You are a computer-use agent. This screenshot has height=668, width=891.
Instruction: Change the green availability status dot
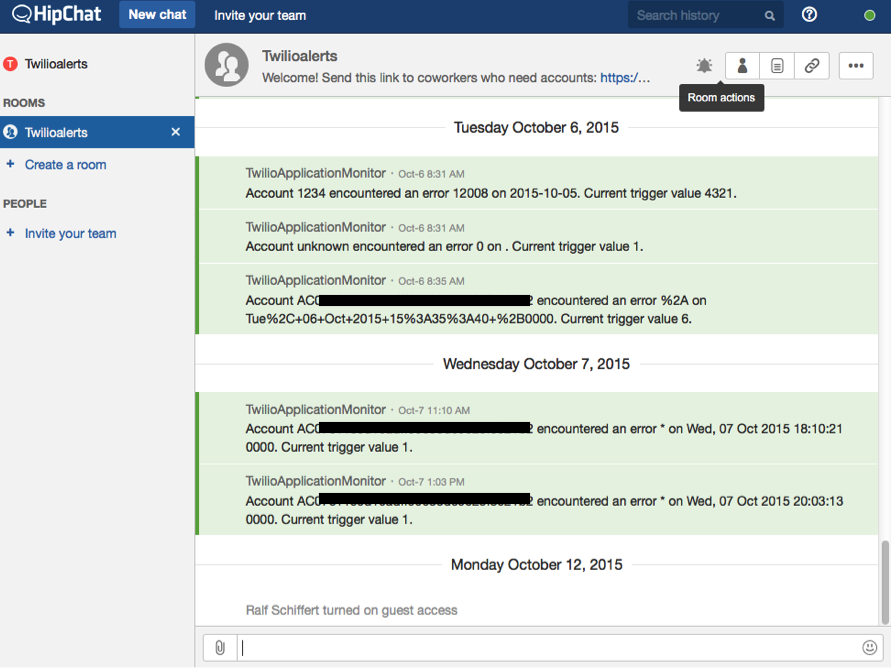click(x=869, y=15)
